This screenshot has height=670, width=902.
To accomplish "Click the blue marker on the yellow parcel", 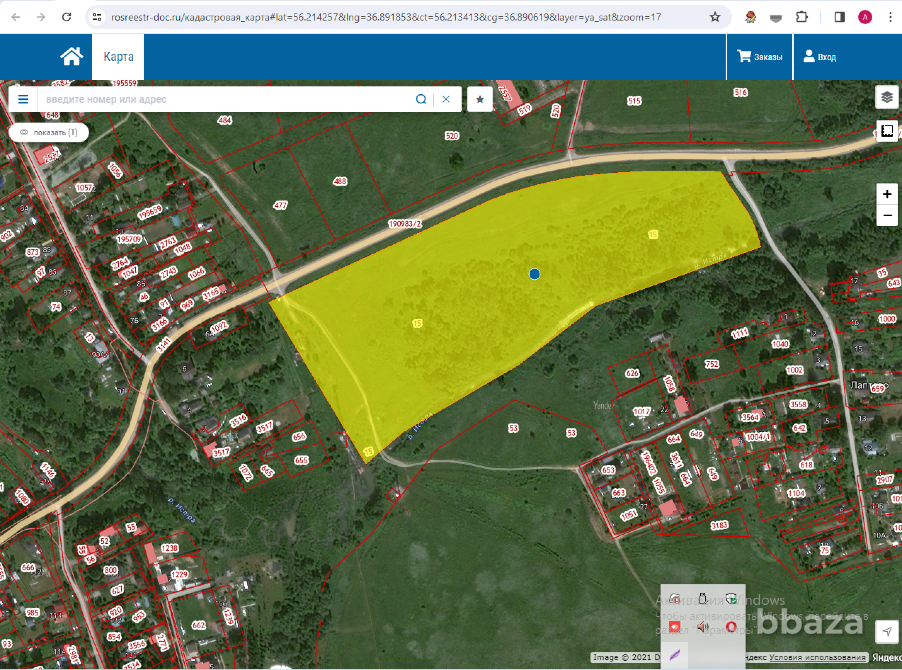I will [x=535, y=273].
